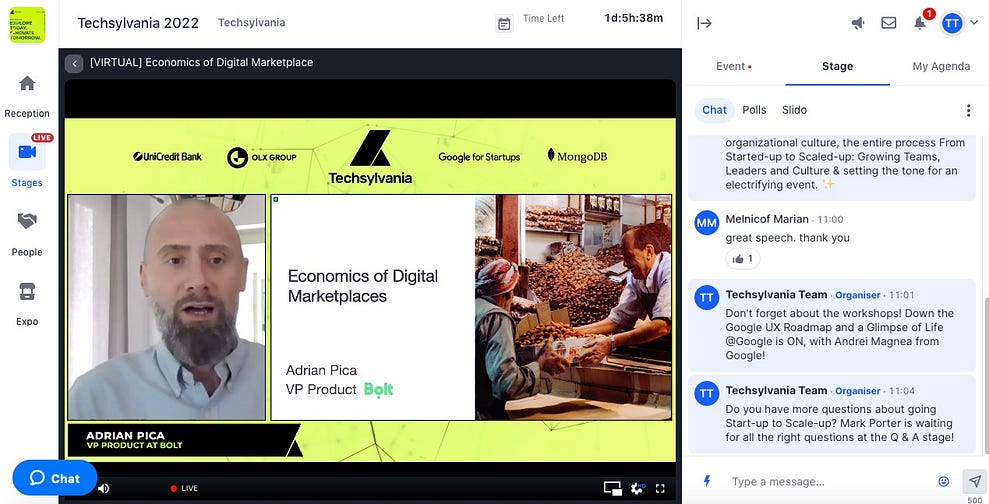
Task: Like Melnicof Marian's message with thumbs up
Action: pos(744,259)
